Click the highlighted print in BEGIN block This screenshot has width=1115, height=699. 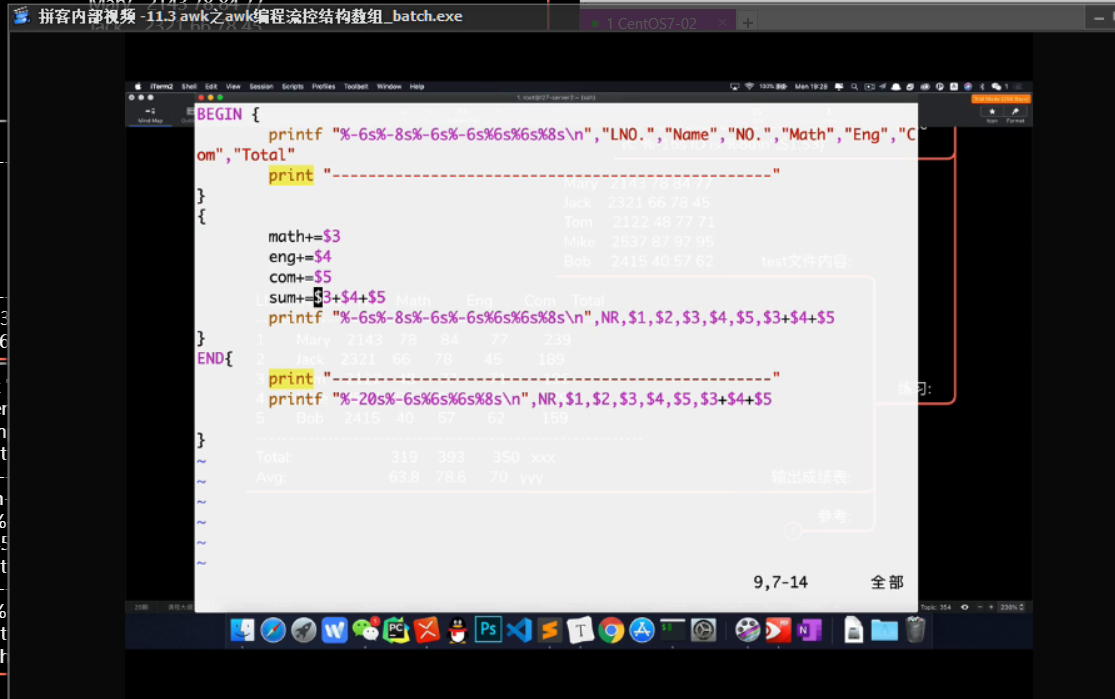pyautogui.click(x=291, y=176)
